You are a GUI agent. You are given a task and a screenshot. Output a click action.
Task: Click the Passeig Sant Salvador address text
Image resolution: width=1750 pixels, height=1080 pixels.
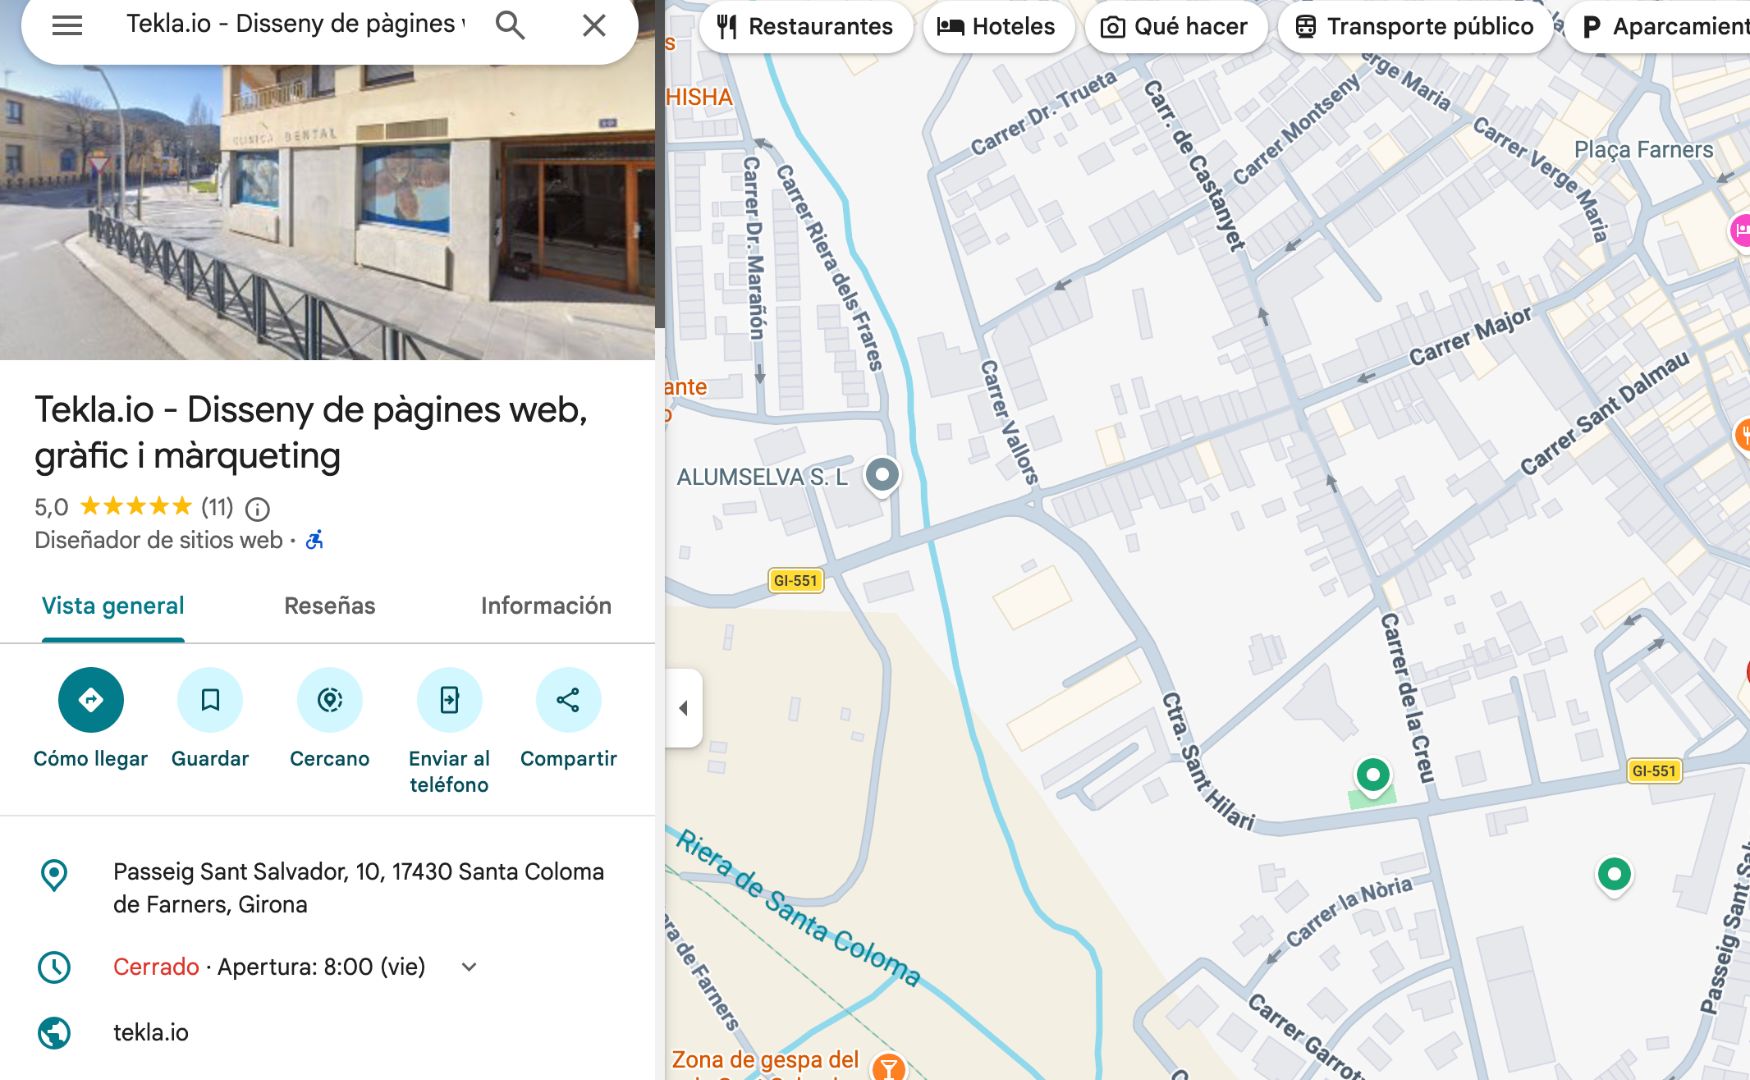pyautogui.click(x=358, y=888)
